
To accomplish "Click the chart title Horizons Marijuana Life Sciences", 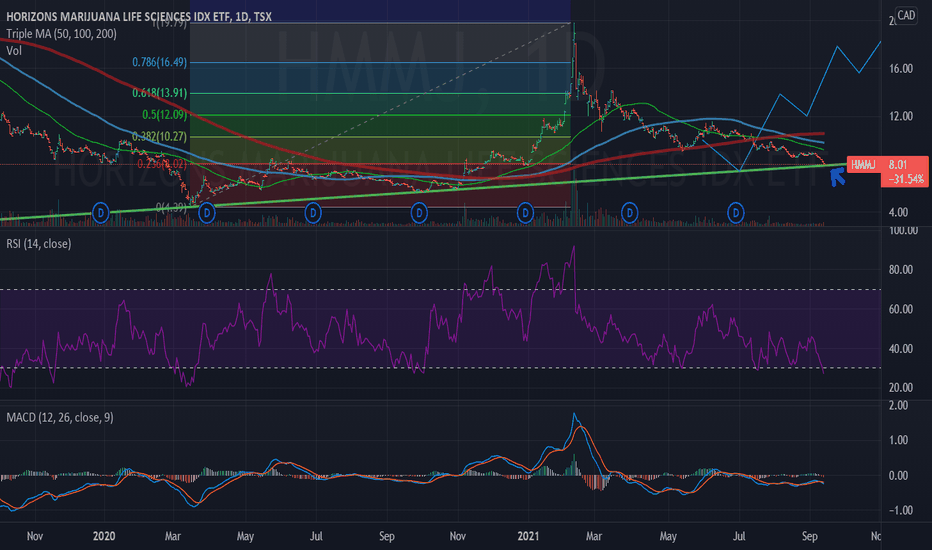I will [138, 17].
